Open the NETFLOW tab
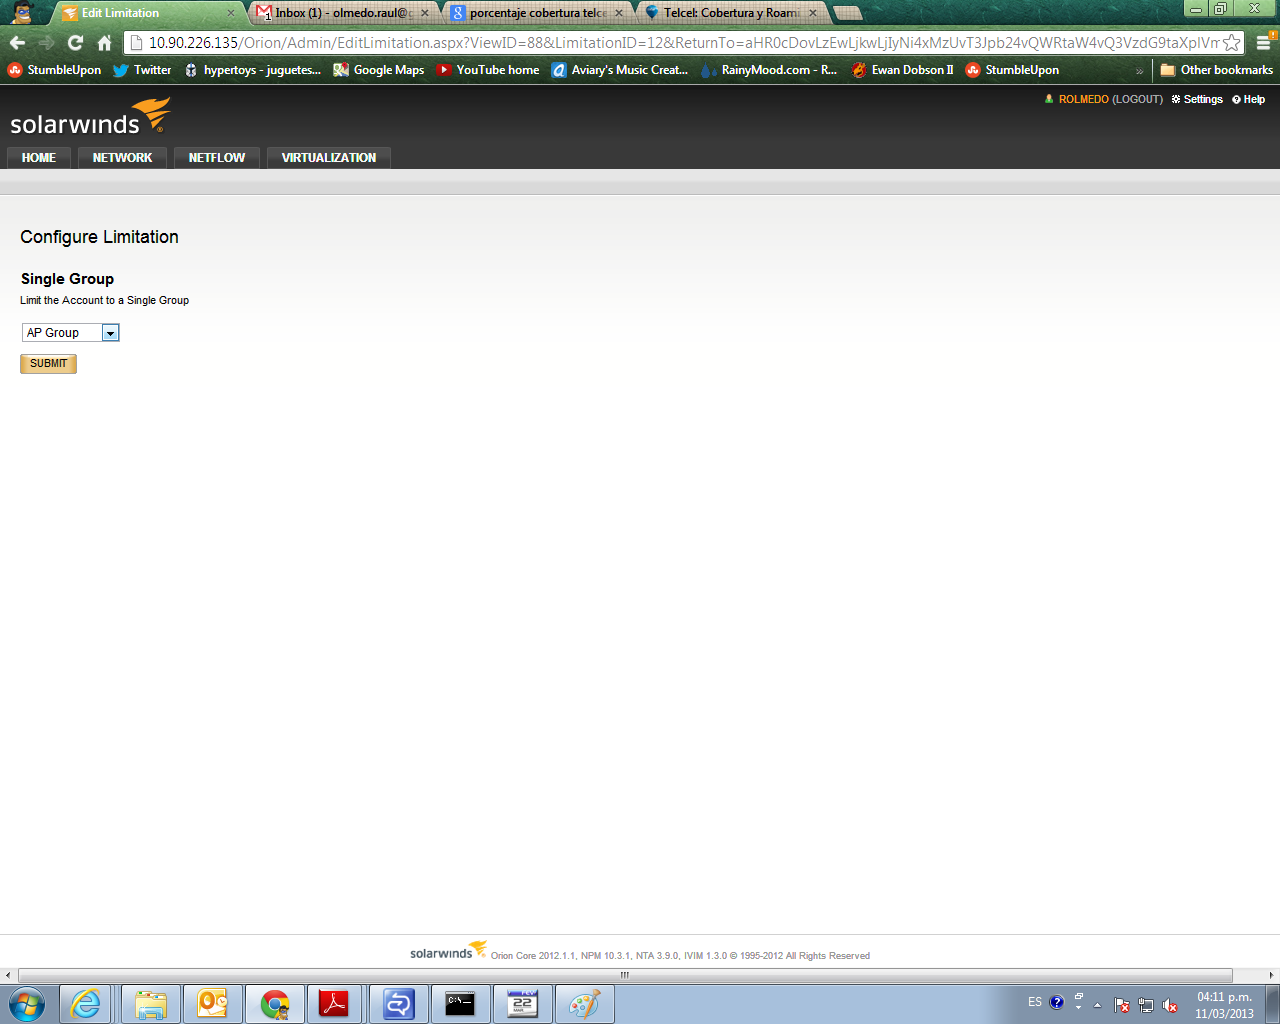 point(217,158)
